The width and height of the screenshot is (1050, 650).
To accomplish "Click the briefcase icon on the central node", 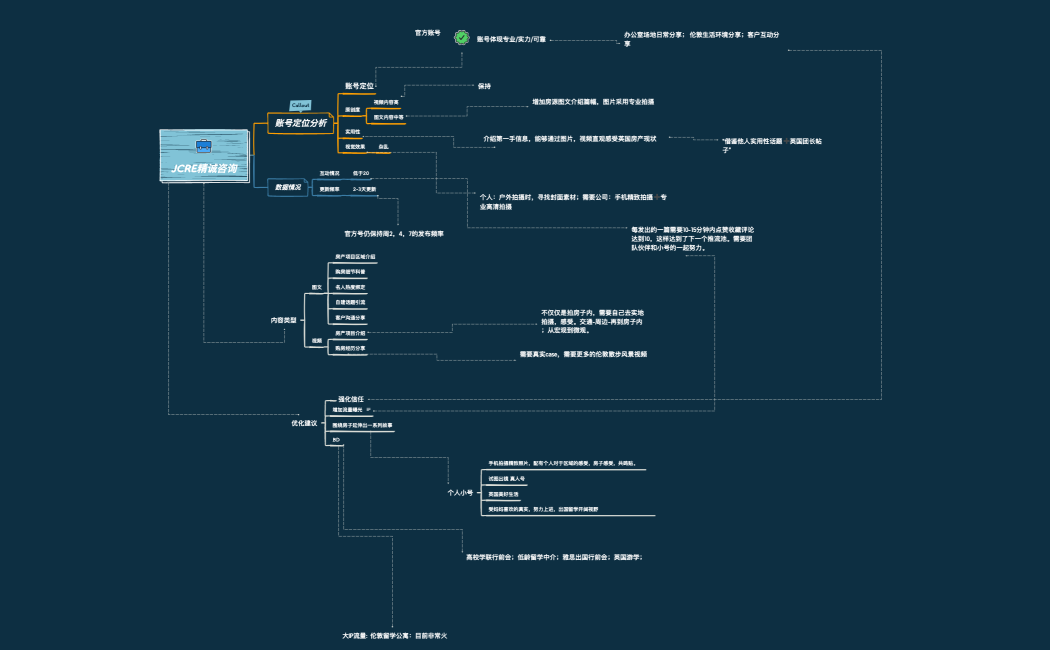I will tap(204, 146).
